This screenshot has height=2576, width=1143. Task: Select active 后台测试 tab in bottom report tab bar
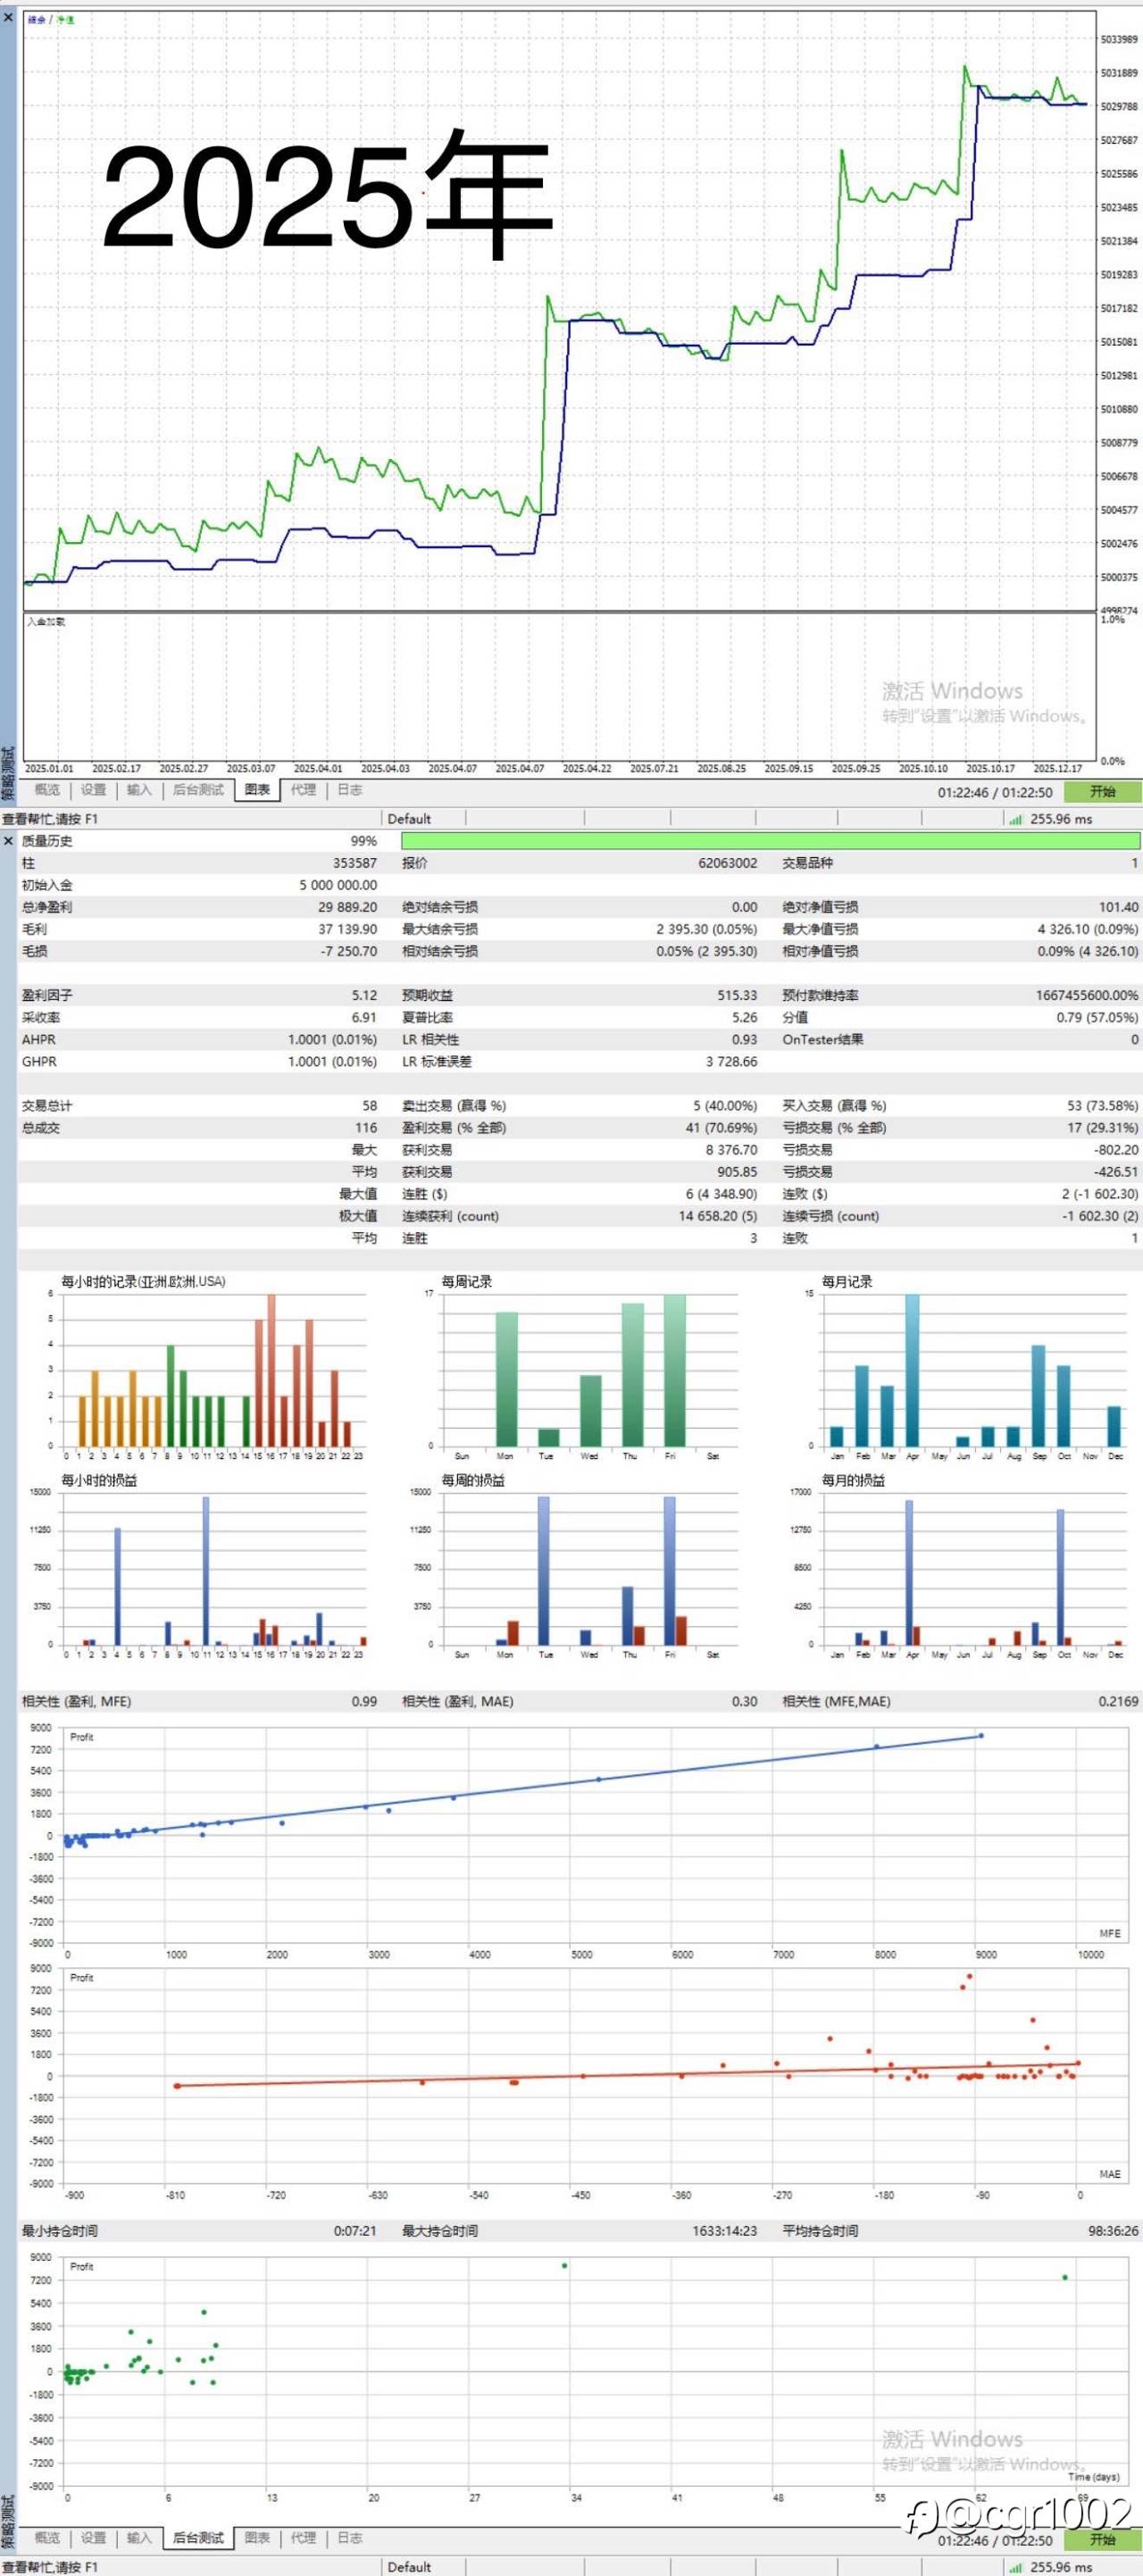pos(198,2538)
